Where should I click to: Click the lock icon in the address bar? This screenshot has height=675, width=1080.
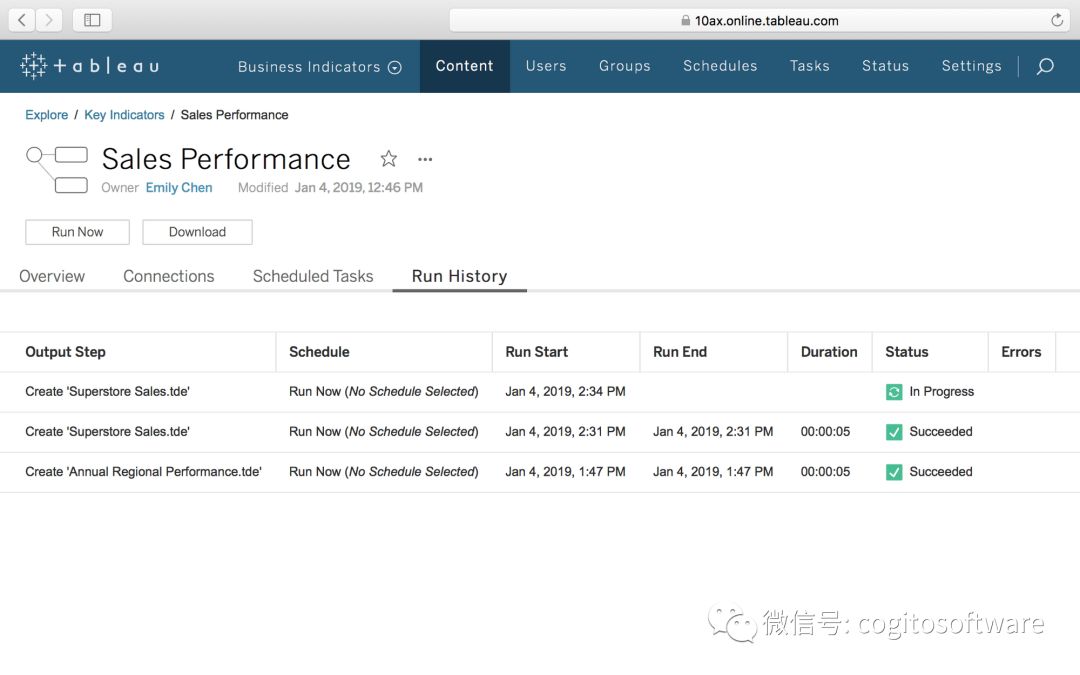pyautogui.click(x=685, y=21)
